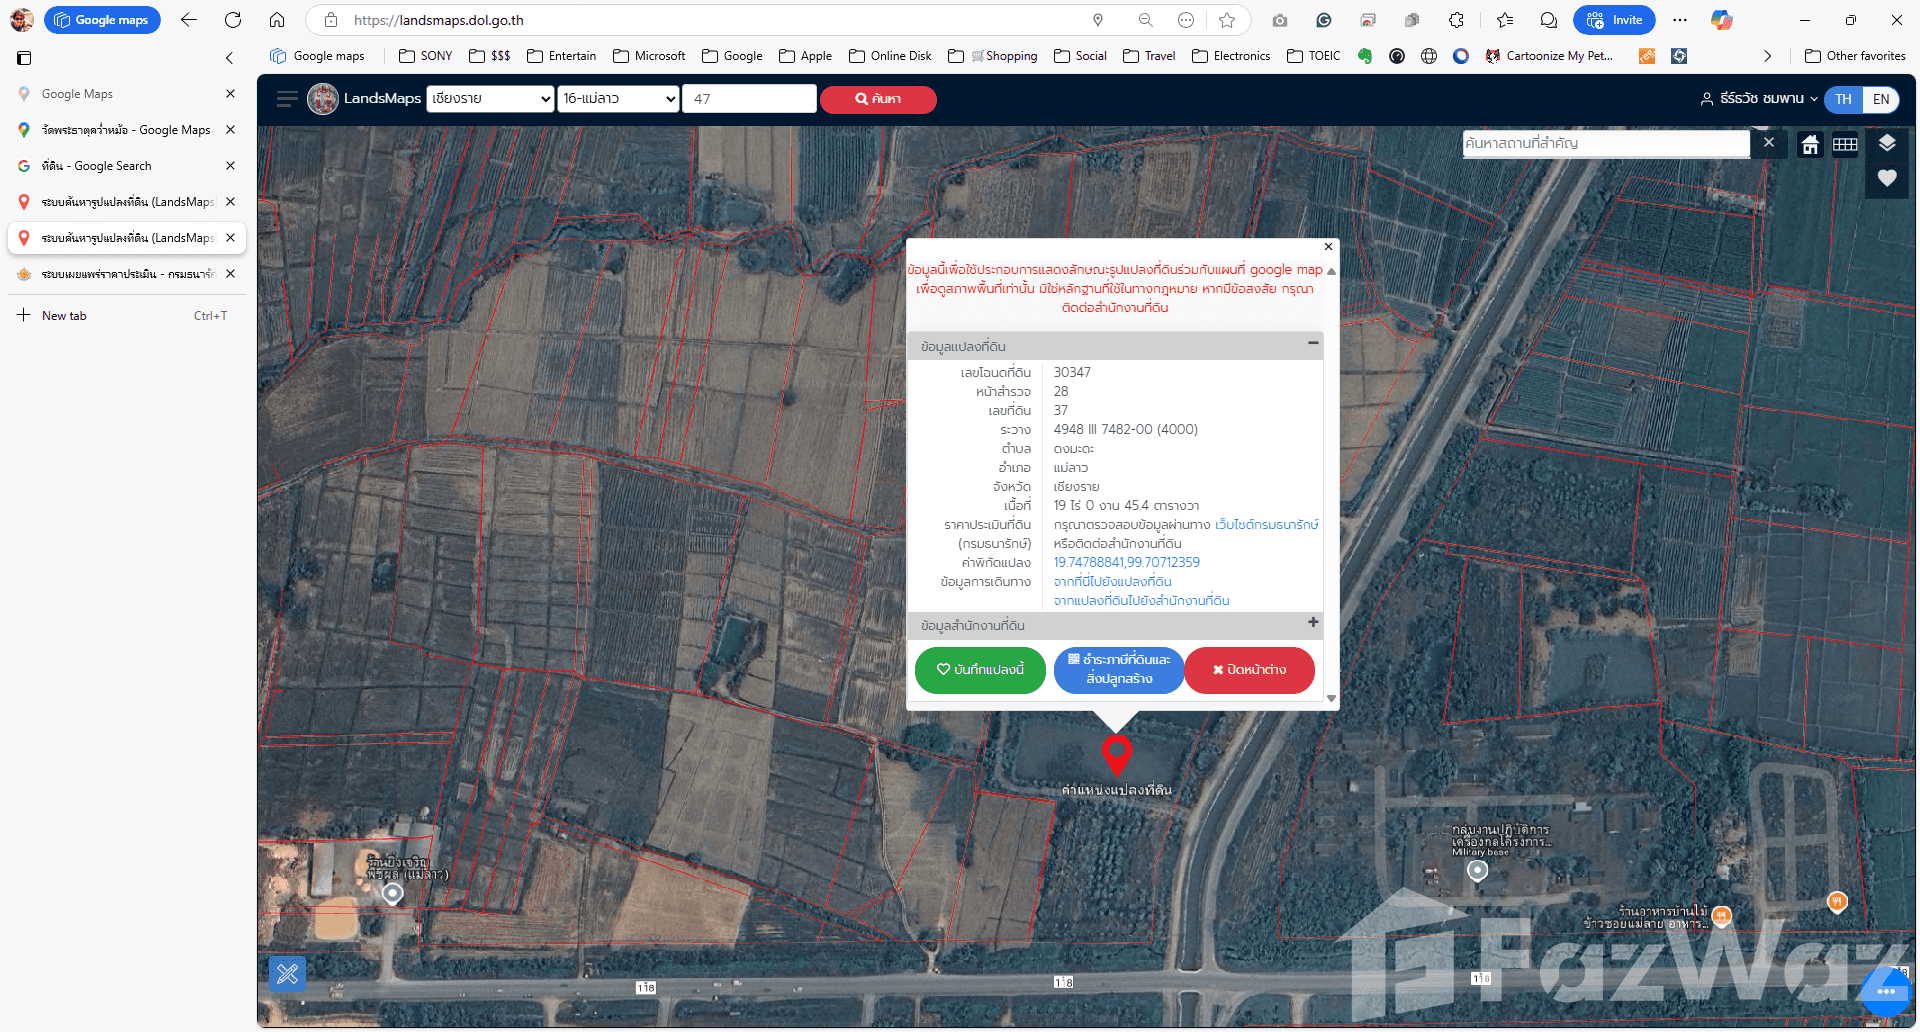Screen dimensions: 1920x1032
Task: Open the Google Maps vertical tab
Action: point(77,94)
